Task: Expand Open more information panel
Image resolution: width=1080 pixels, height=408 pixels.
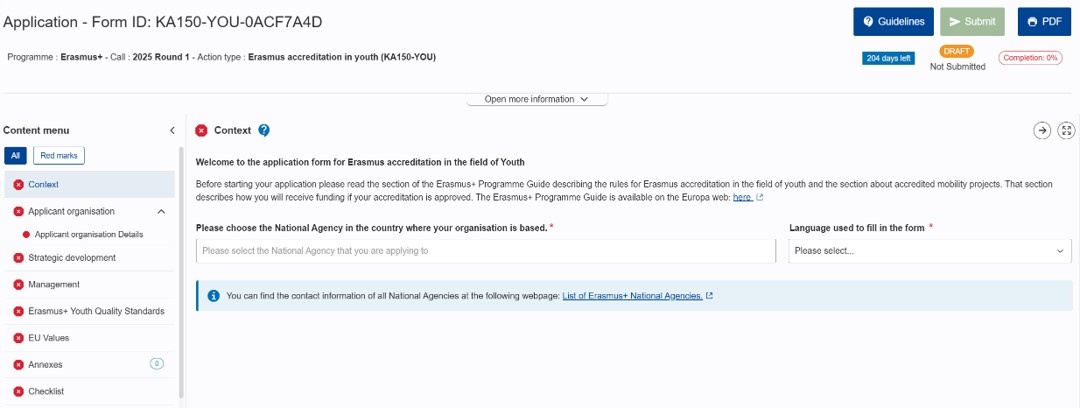Action: click(537, 99)
